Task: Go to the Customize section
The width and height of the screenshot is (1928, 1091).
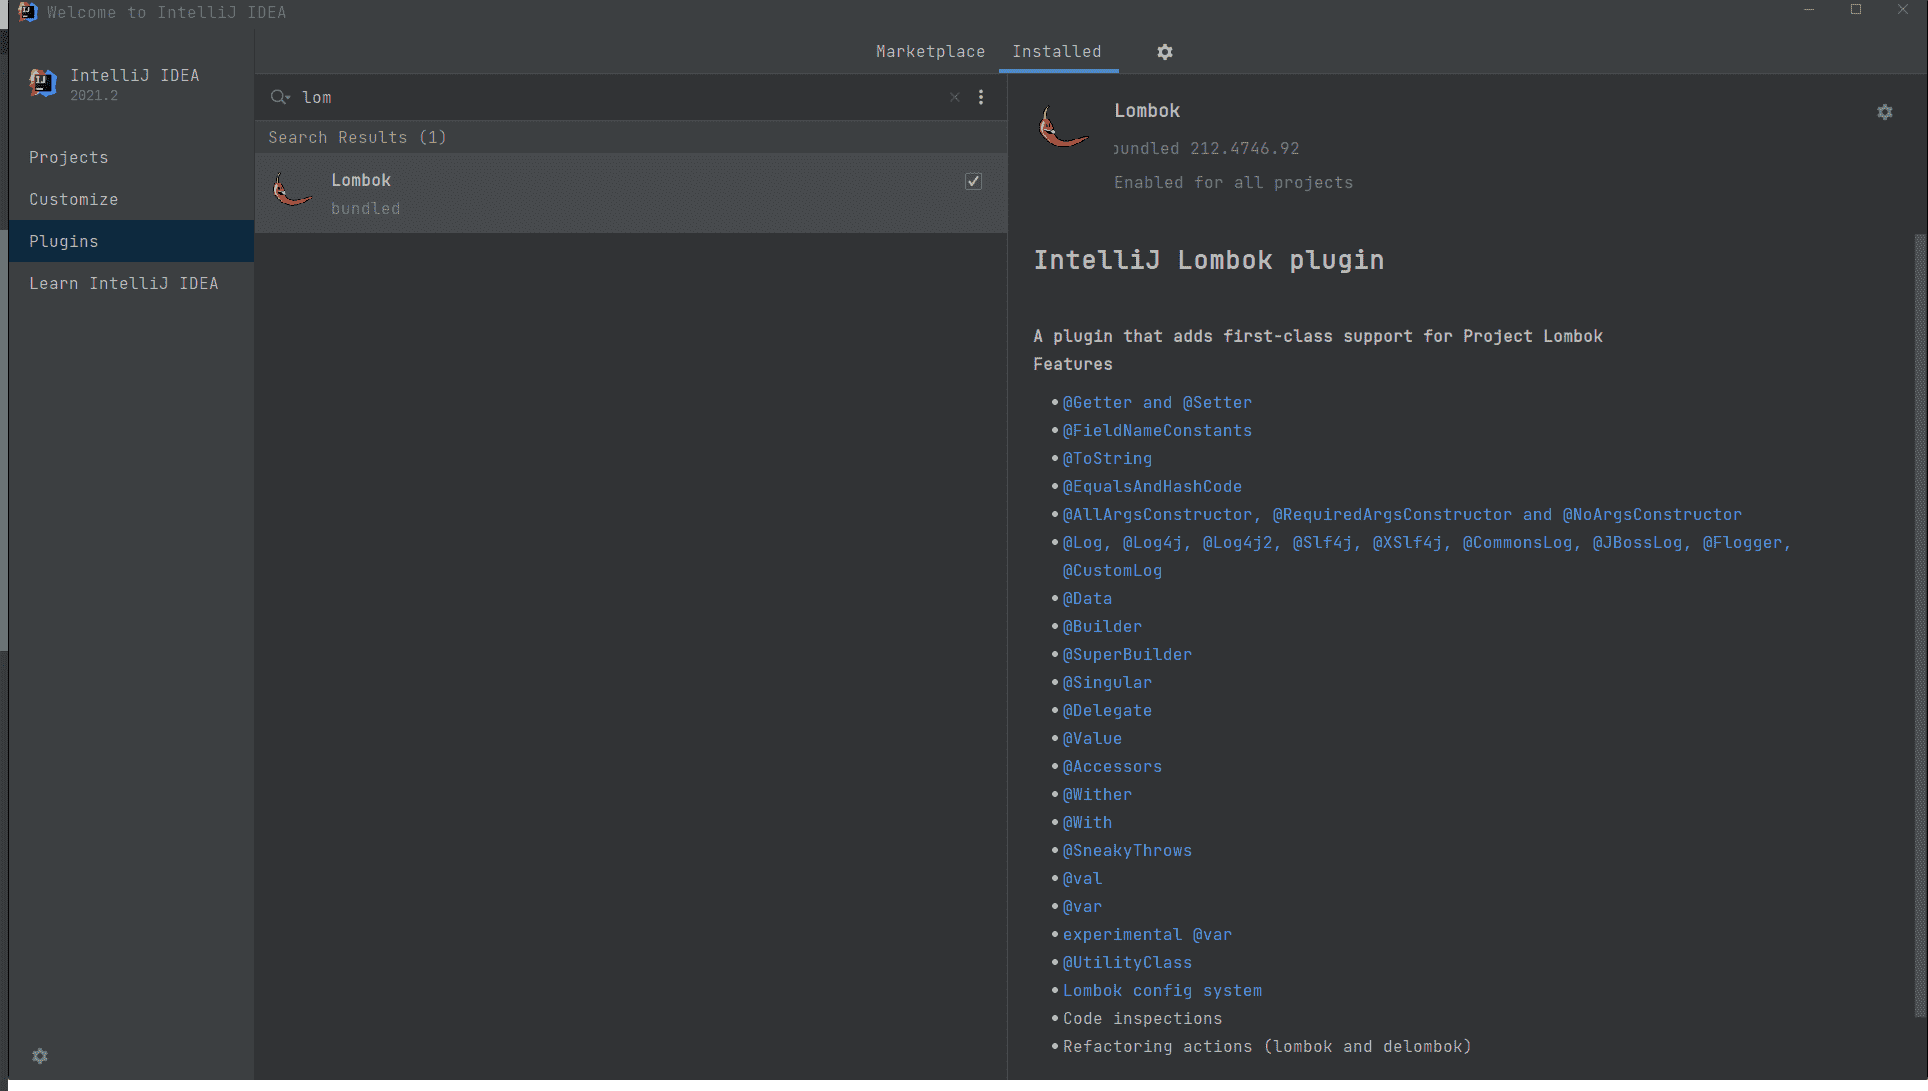Action: click(73, 200)
